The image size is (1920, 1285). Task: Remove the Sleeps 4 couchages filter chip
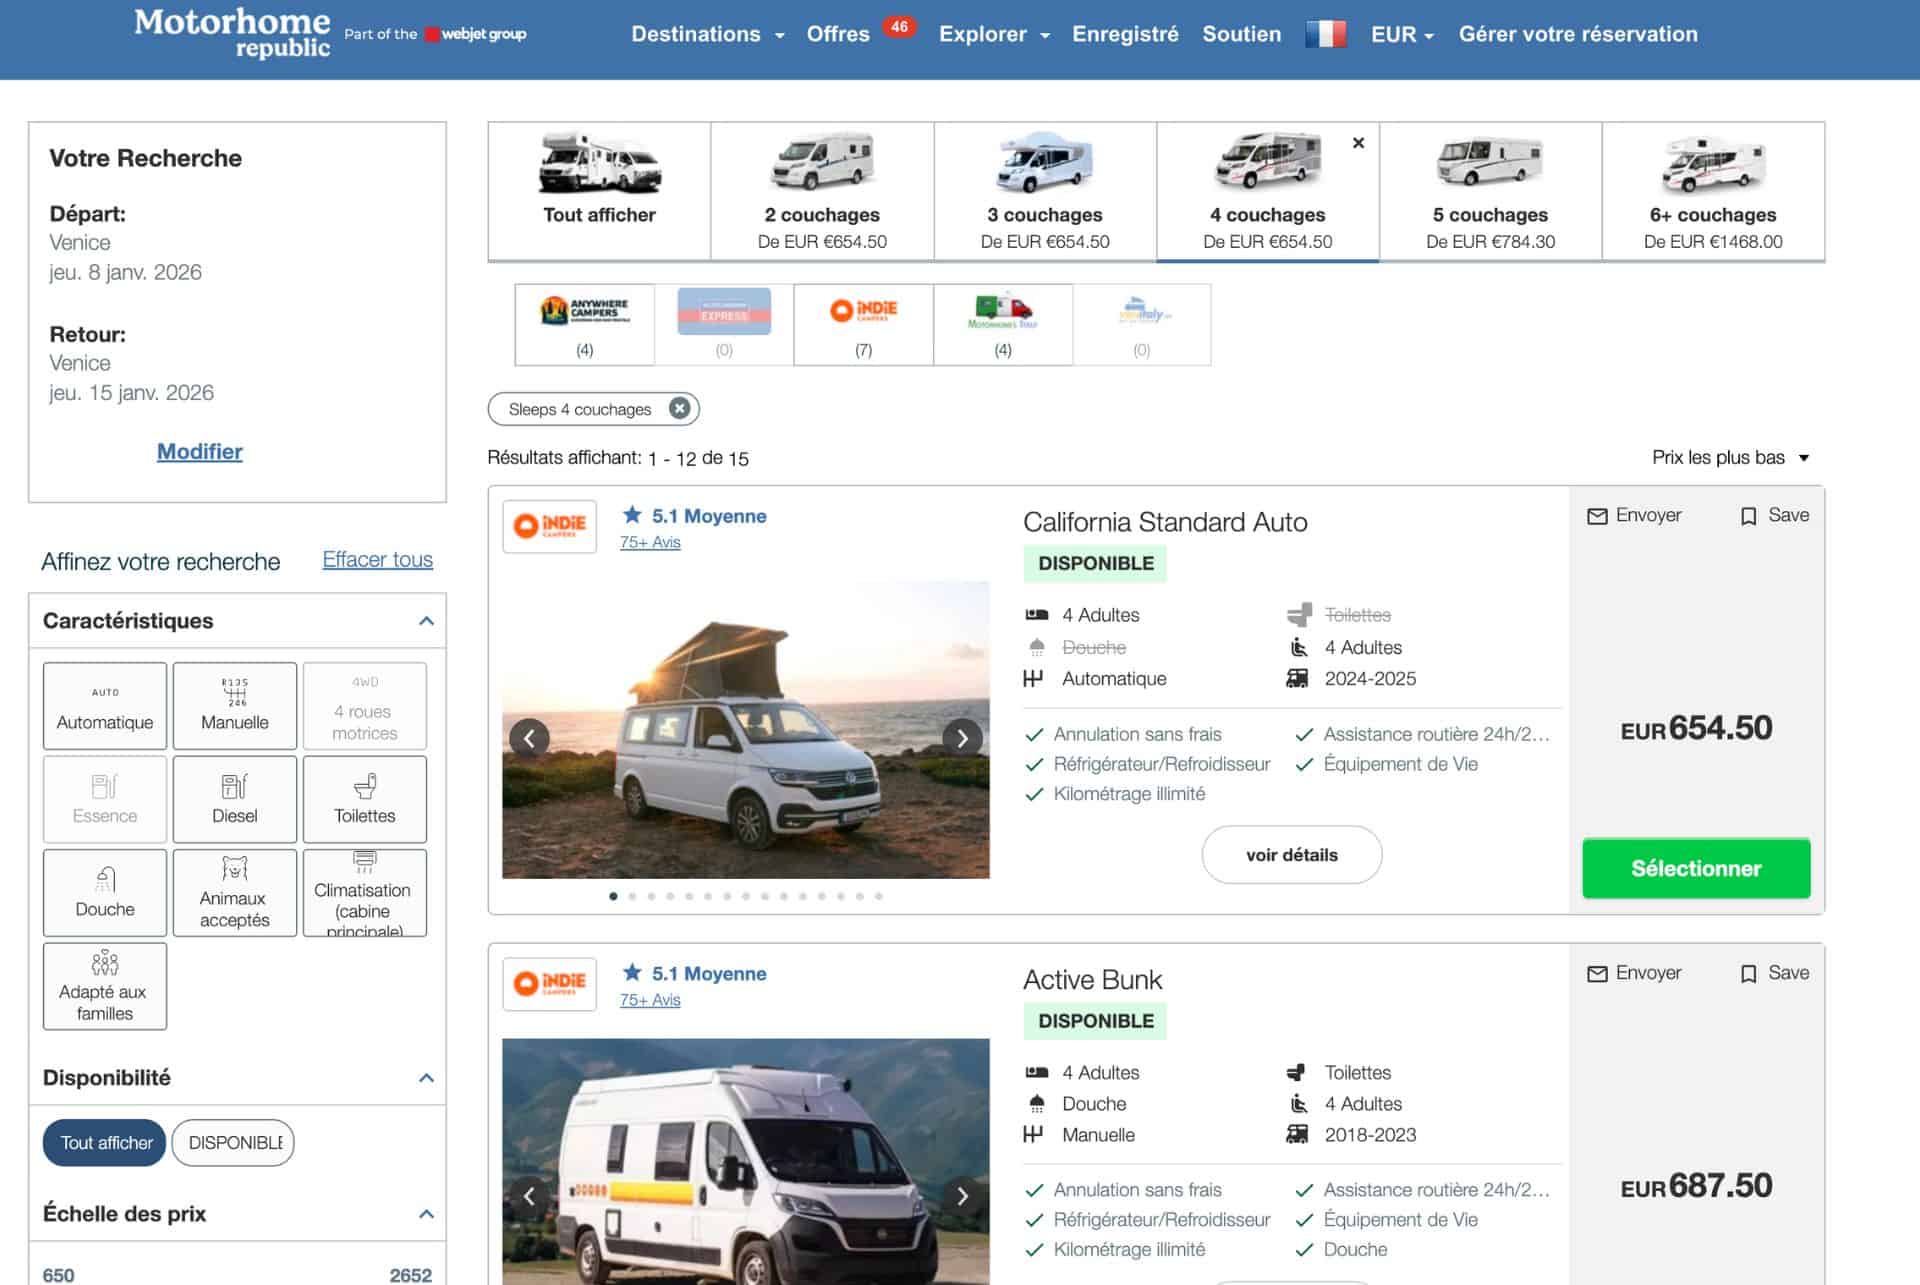pyautogui.click(x=679, y=409)
